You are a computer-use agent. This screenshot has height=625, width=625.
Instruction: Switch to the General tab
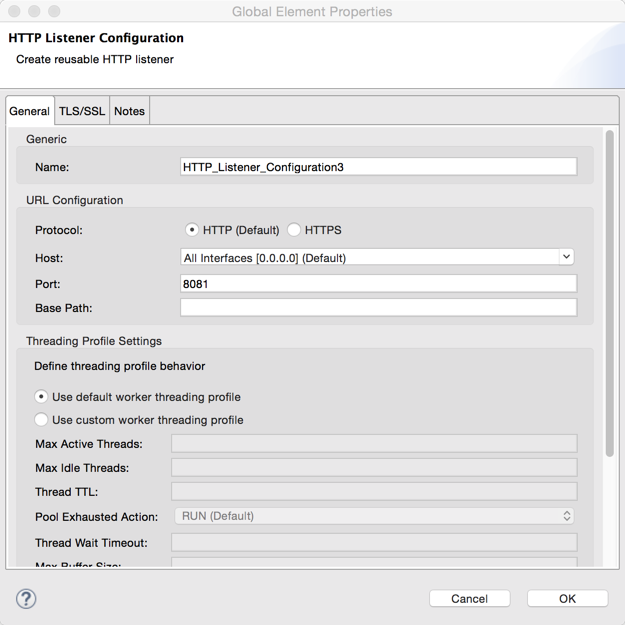(x=29, y=111)
